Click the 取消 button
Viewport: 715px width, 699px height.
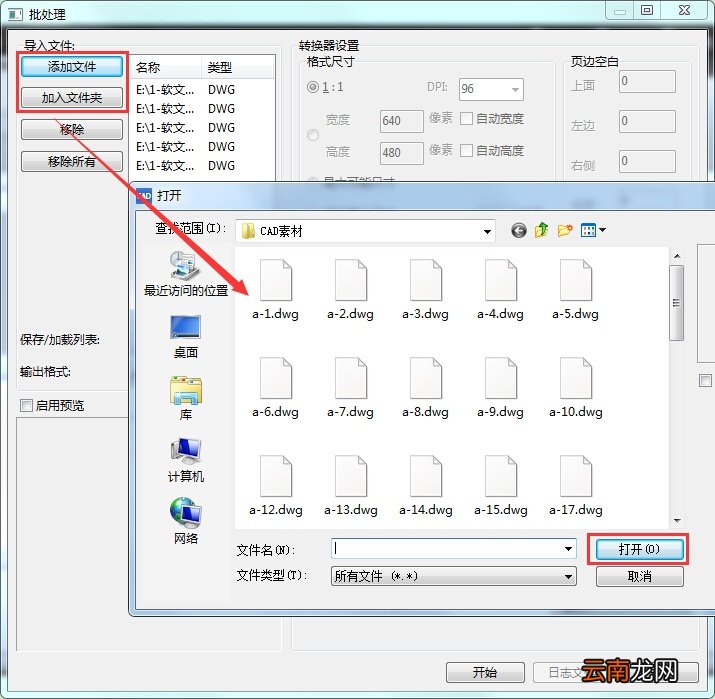tap(639, 577)
